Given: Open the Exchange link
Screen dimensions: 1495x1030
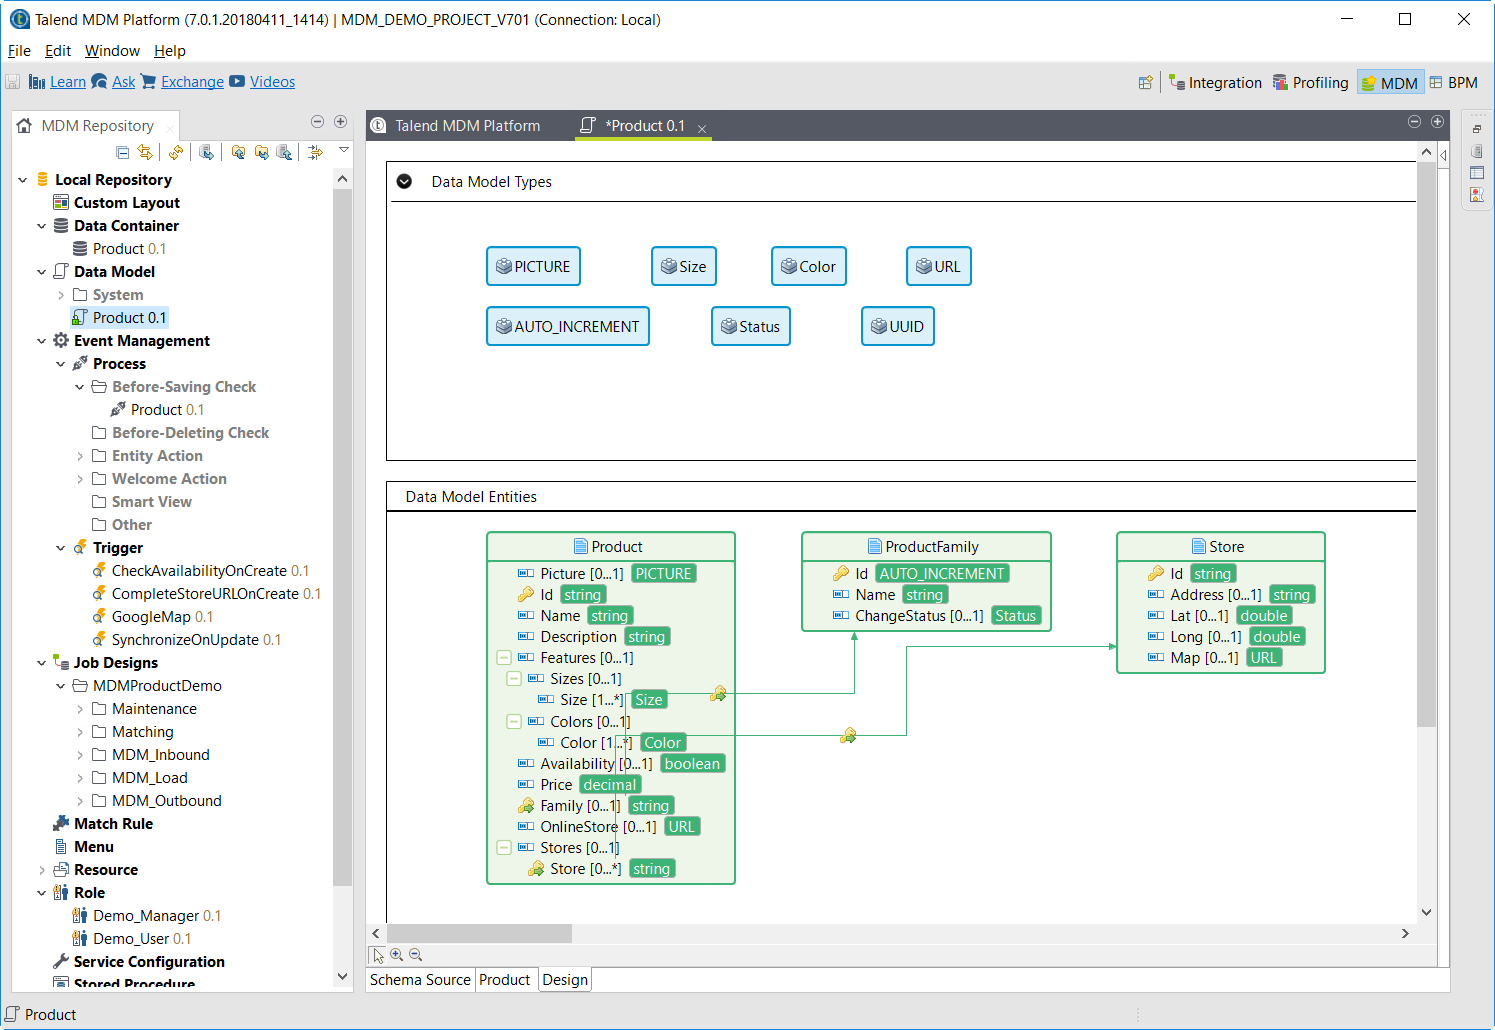Looking at the screenshot, I should (192, 82).
